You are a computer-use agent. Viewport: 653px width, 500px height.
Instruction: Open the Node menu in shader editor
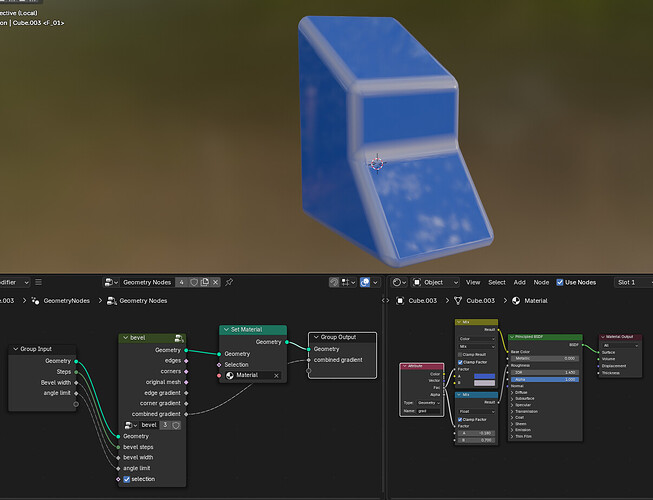[541, 282]
